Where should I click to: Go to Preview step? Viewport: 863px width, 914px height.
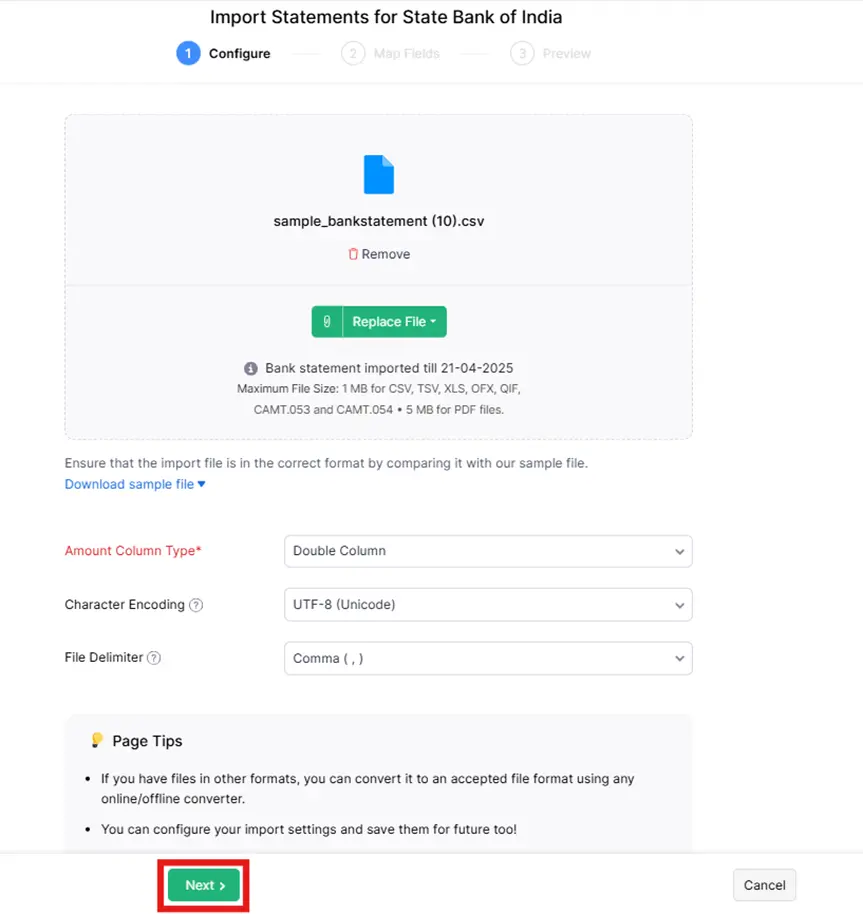566,54
